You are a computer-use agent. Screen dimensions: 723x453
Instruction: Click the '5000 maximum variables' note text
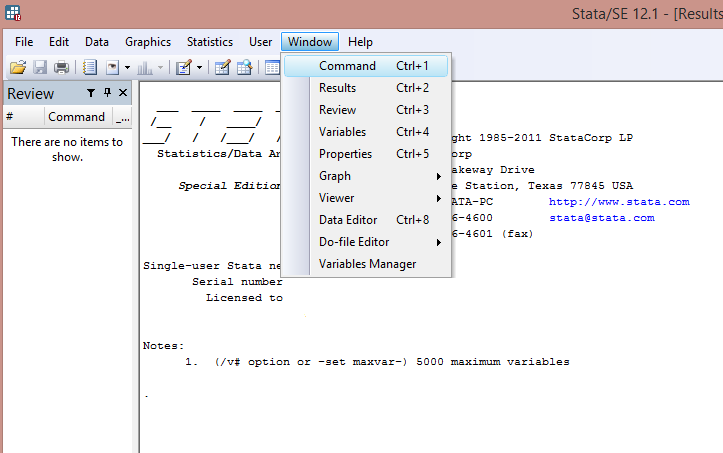[x=493, y=362]
